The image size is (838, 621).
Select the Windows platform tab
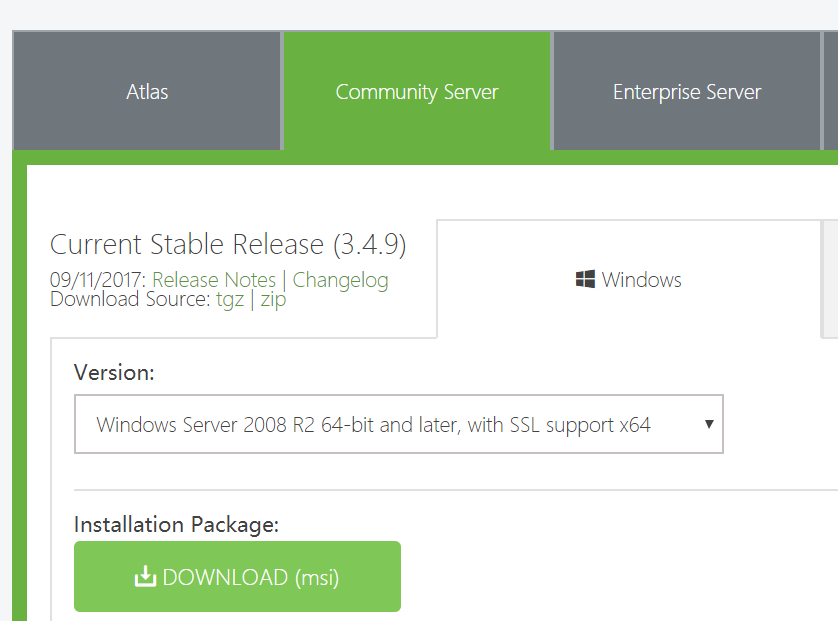tap(628, 279)
